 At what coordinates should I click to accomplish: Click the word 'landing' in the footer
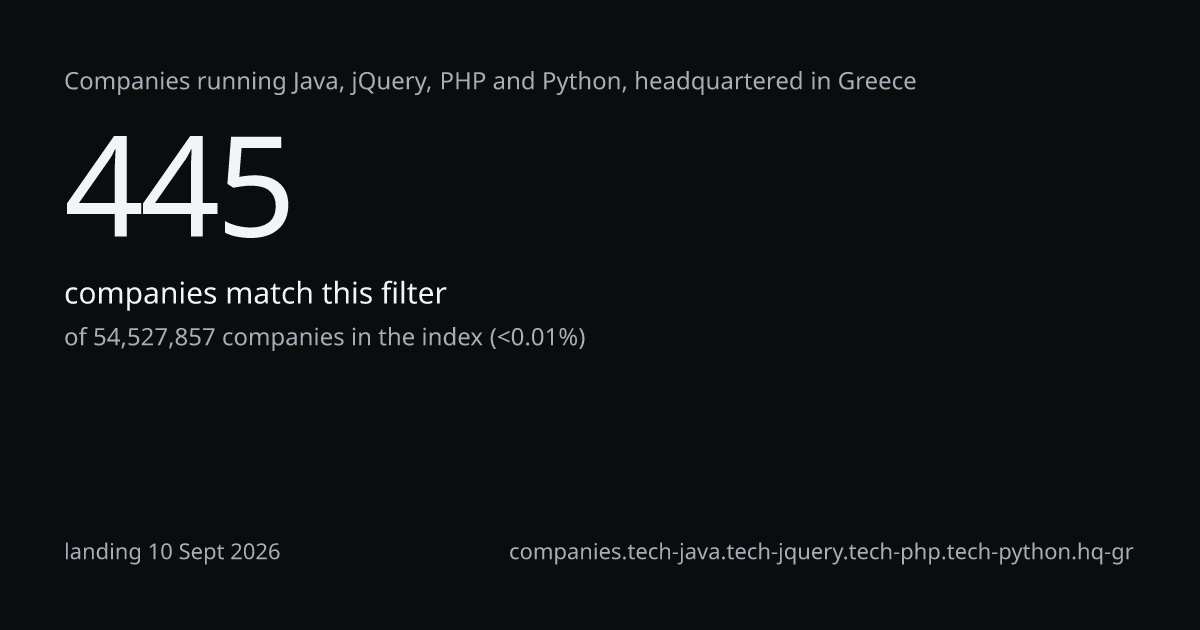[x=103, y=552]
